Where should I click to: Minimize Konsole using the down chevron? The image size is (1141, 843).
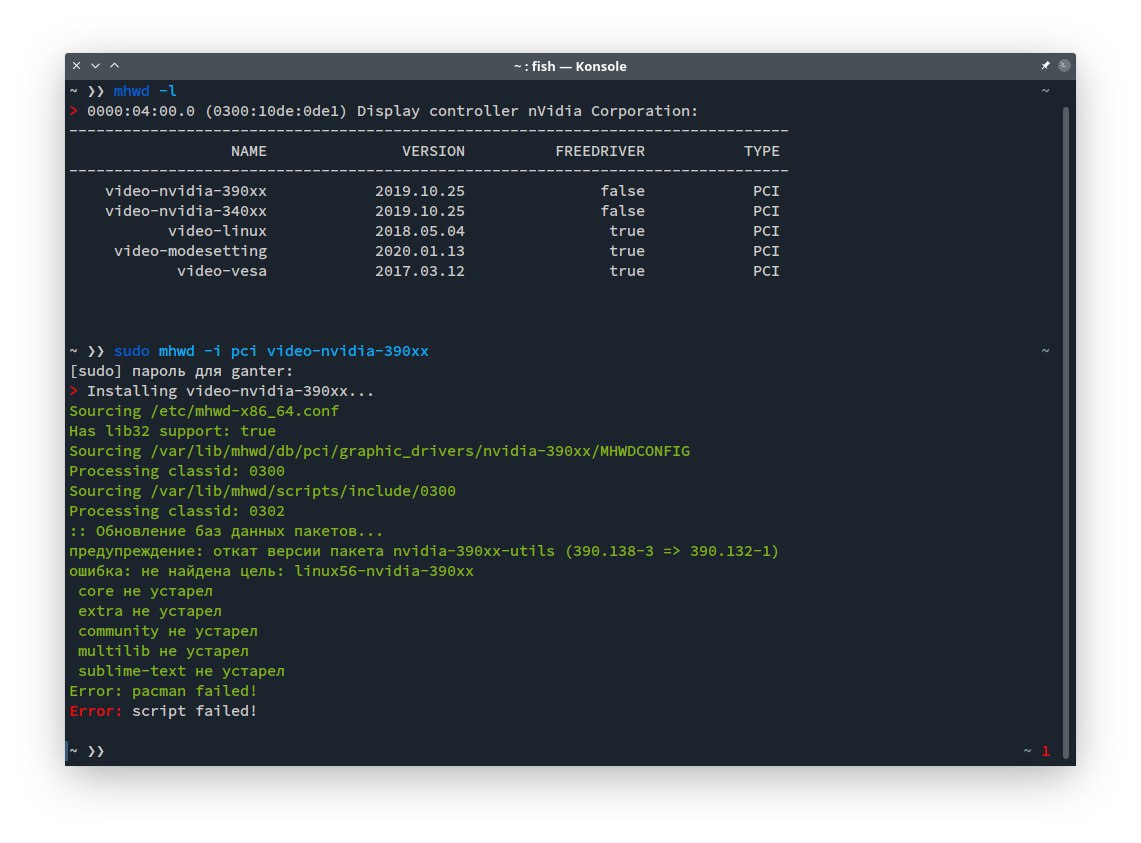pos(95,66)
